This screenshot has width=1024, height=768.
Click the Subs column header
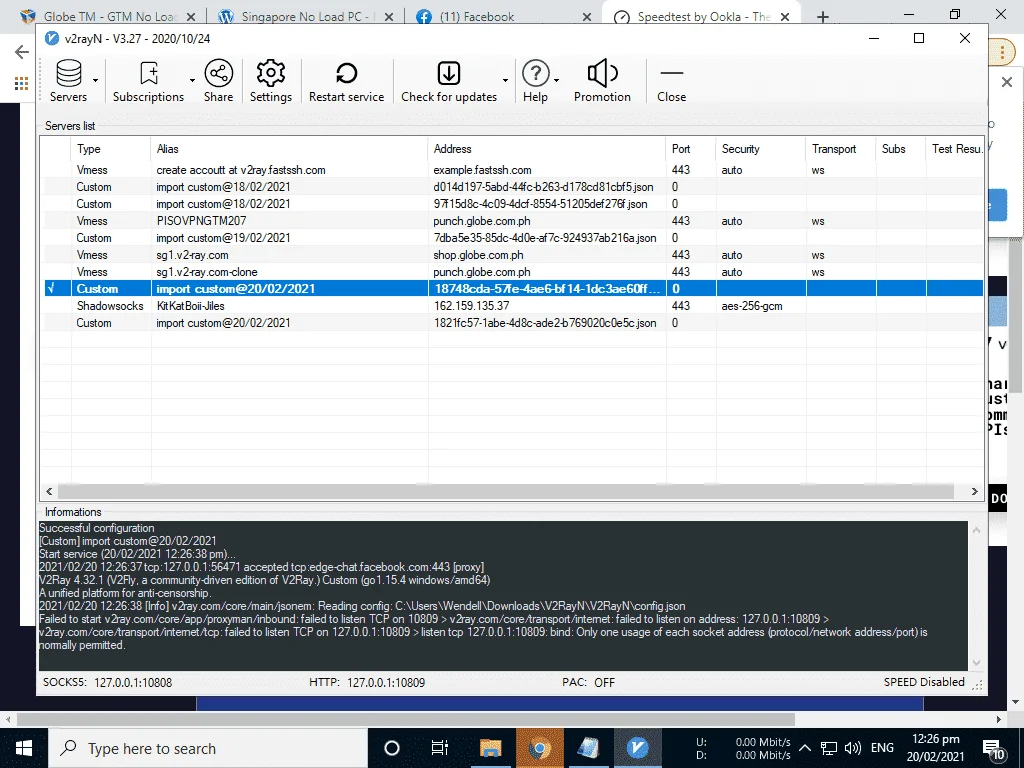pyautogui.click(x=900, y=149)
